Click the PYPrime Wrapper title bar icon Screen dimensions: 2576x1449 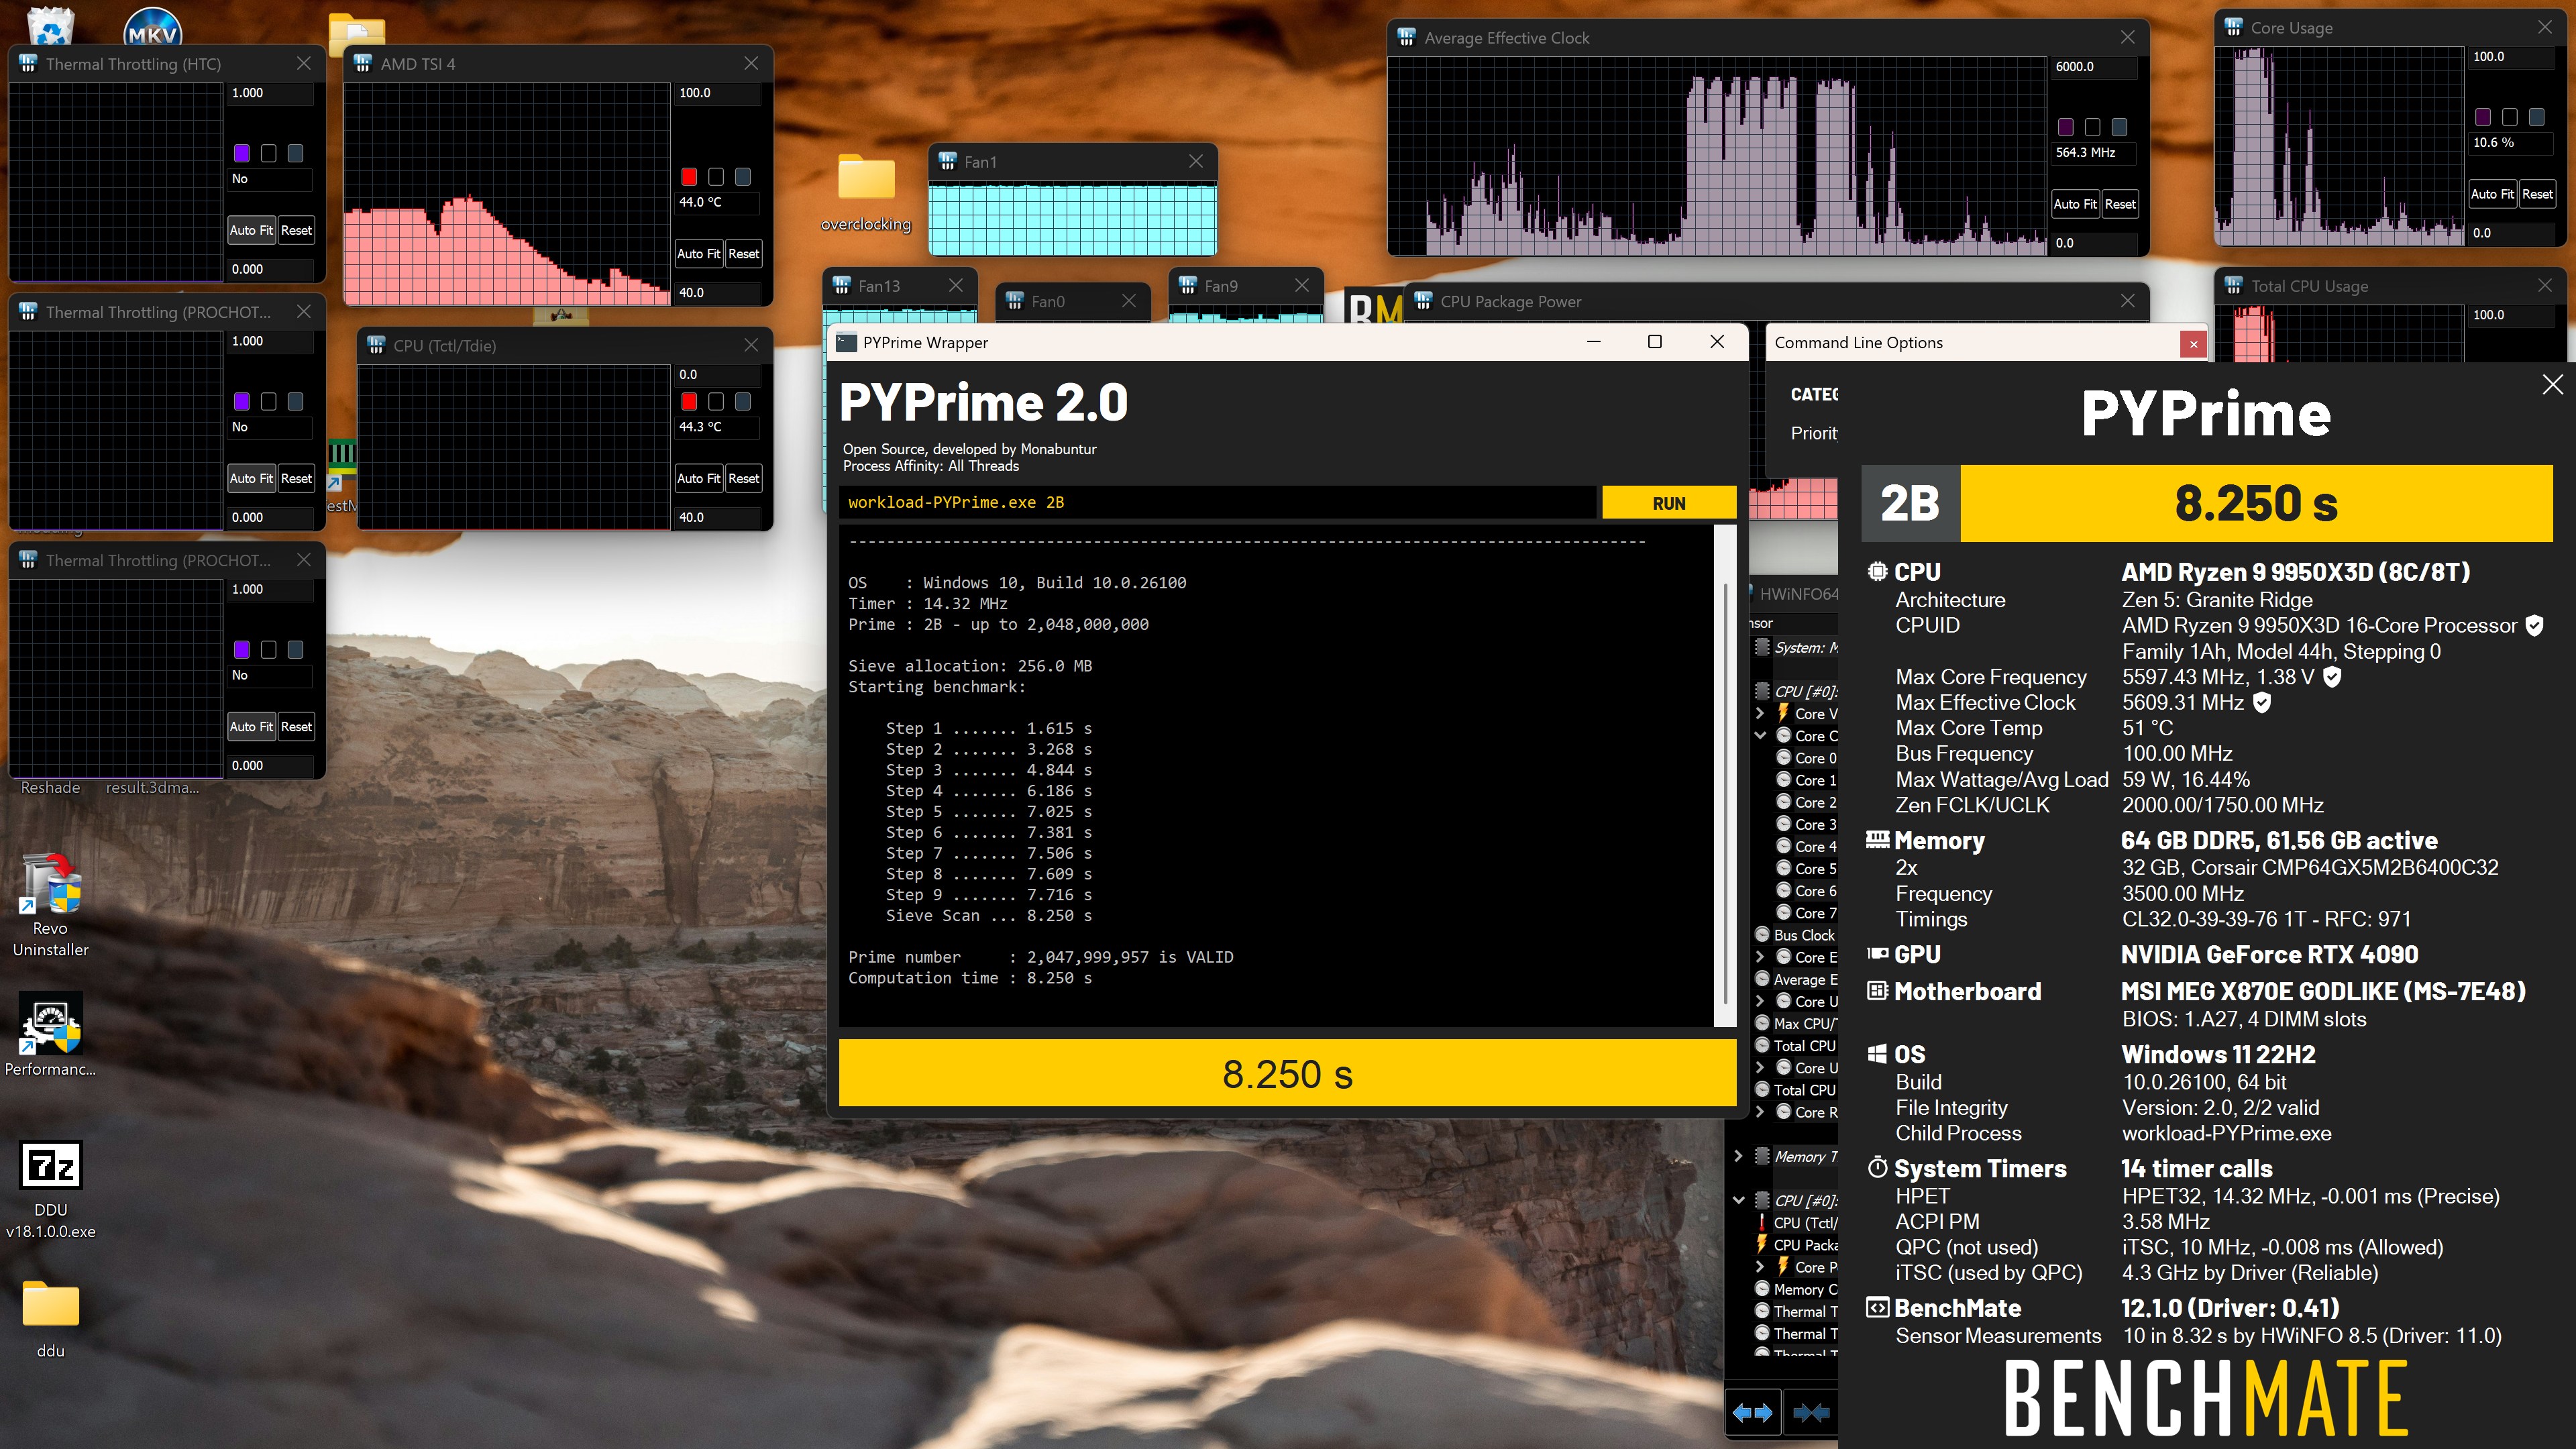click(x=847, y=343)
